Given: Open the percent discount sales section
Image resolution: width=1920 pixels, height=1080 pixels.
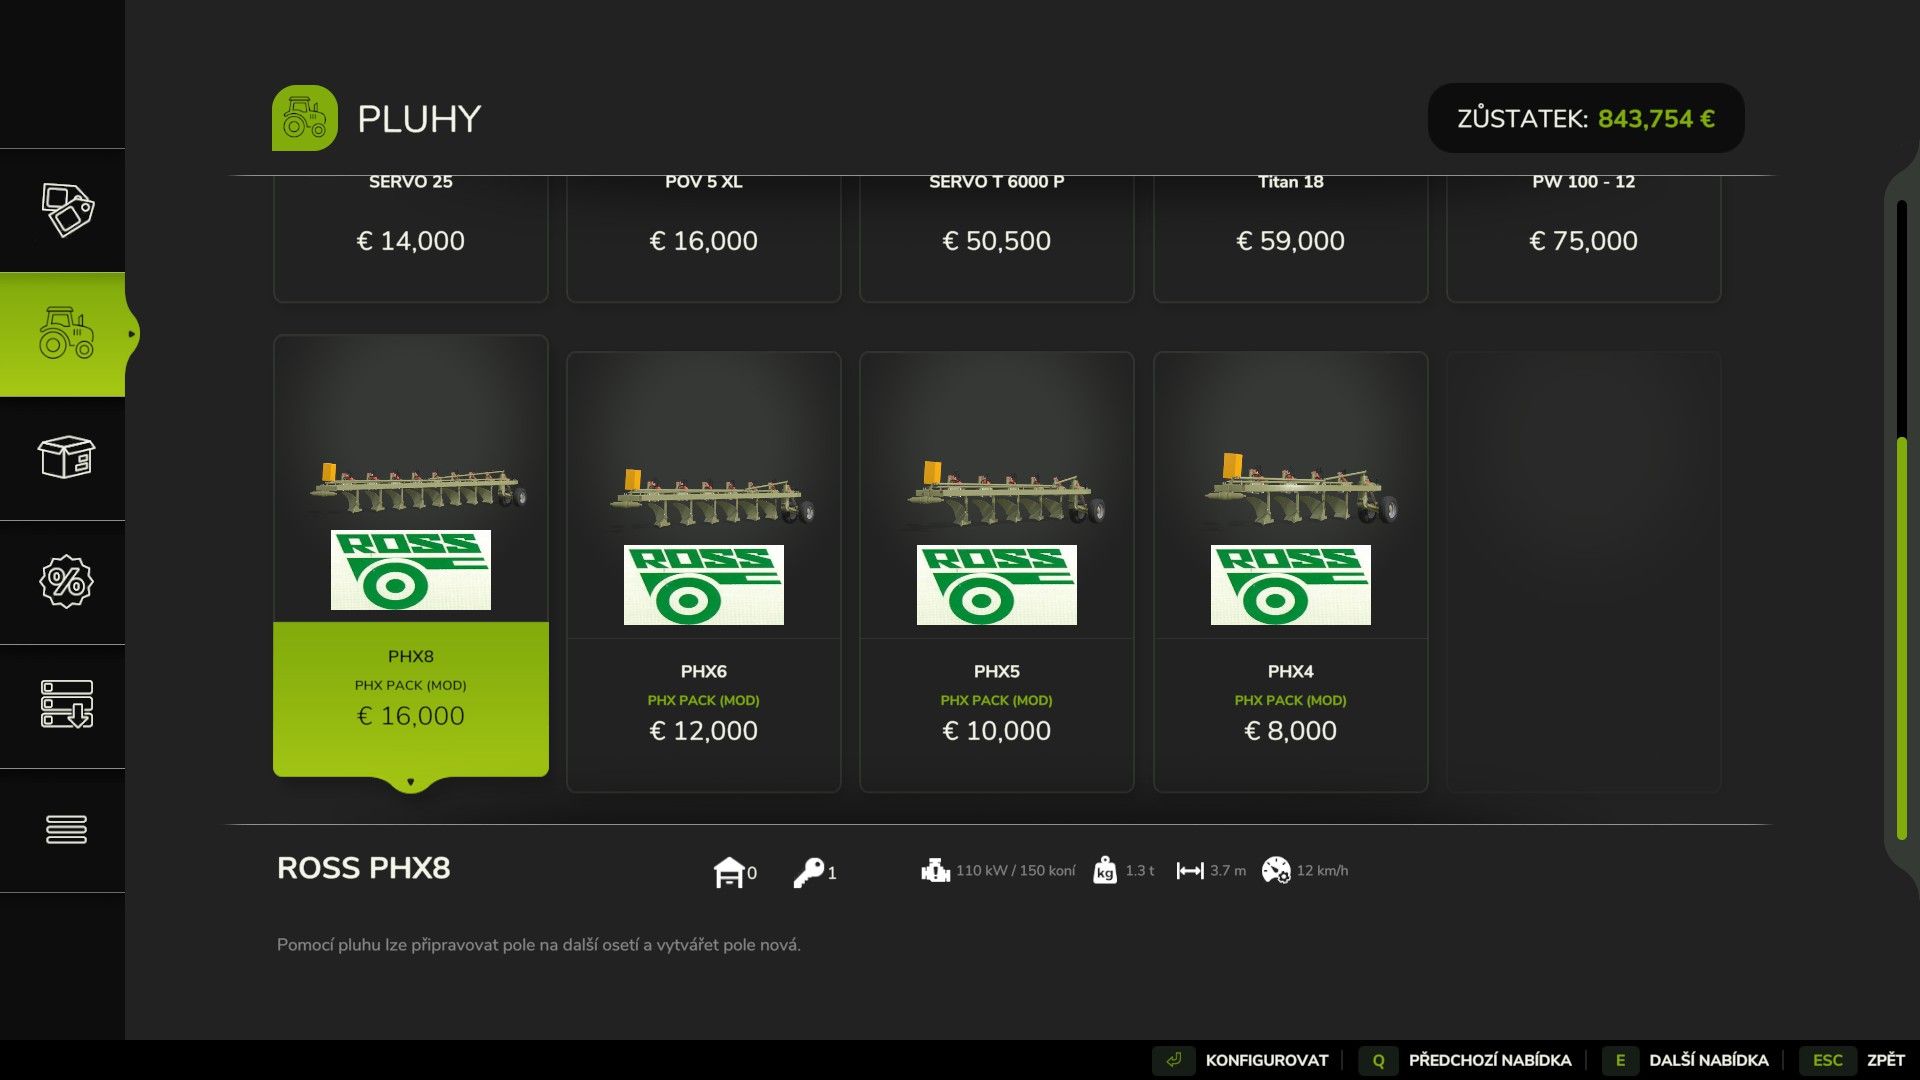Looking at the screenshot, I should click(x=67, y=582).
